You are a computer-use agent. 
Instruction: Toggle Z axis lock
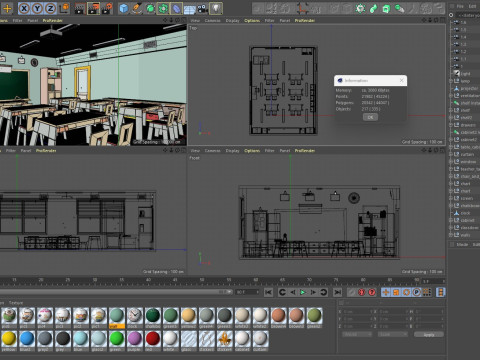click(50, 8)
